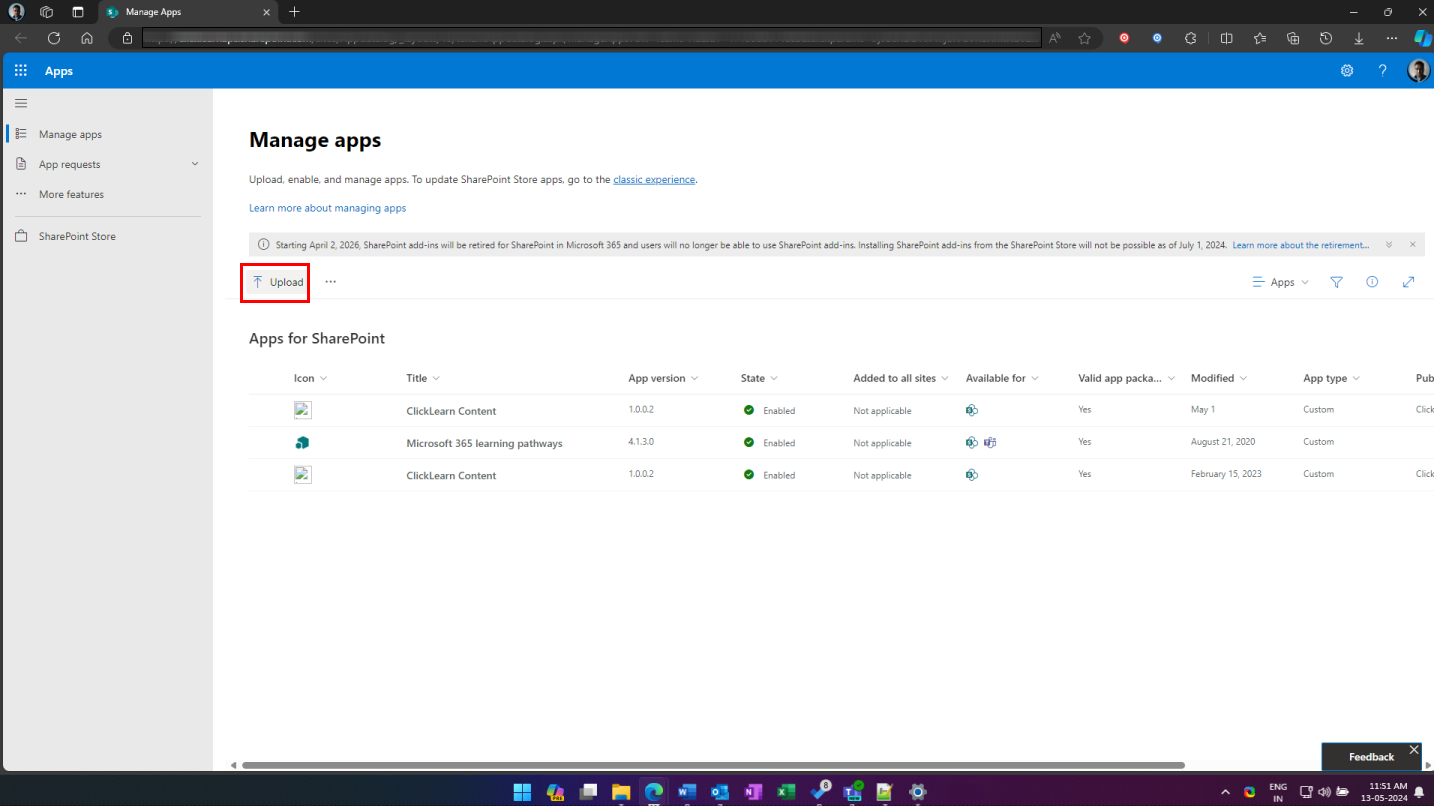1434x806 pixels.
Task: Open Excel from the taskbar
Action: pyautogui.click(x=786, y=792)
